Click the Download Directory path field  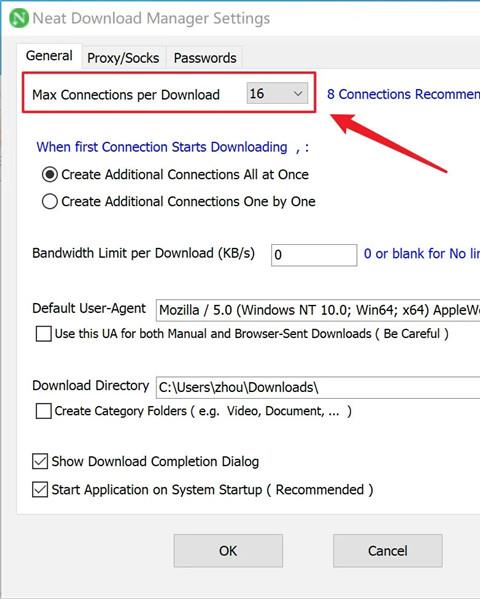point(318,387)
